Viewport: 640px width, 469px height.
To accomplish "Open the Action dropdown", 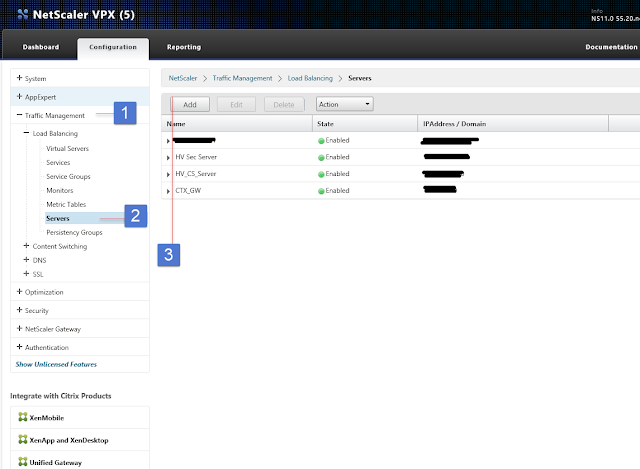I will [344, 104].
